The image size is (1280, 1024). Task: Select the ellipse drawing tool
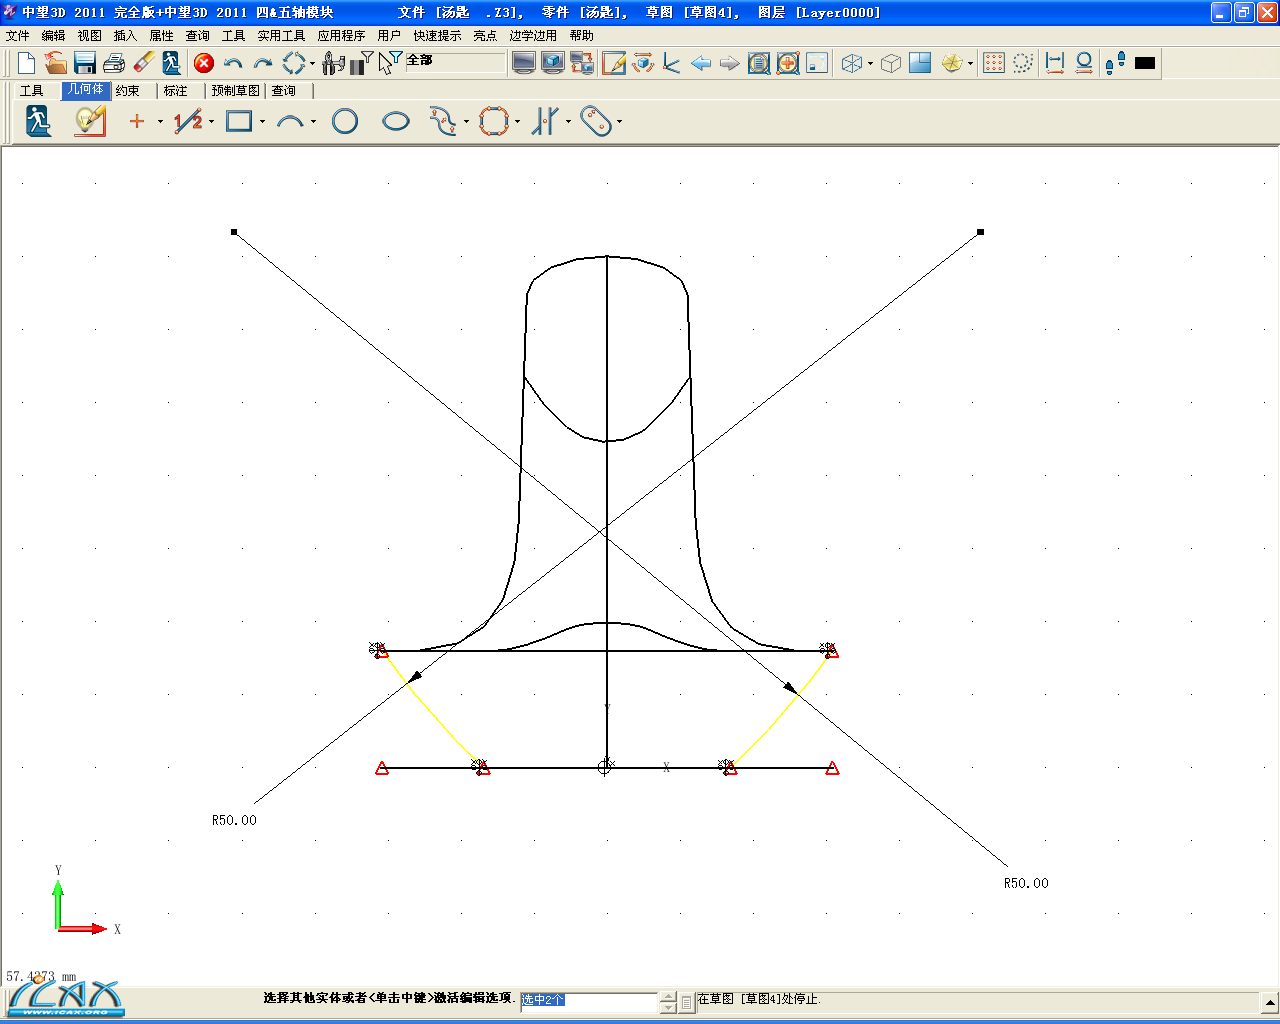(x=396, y=122)
